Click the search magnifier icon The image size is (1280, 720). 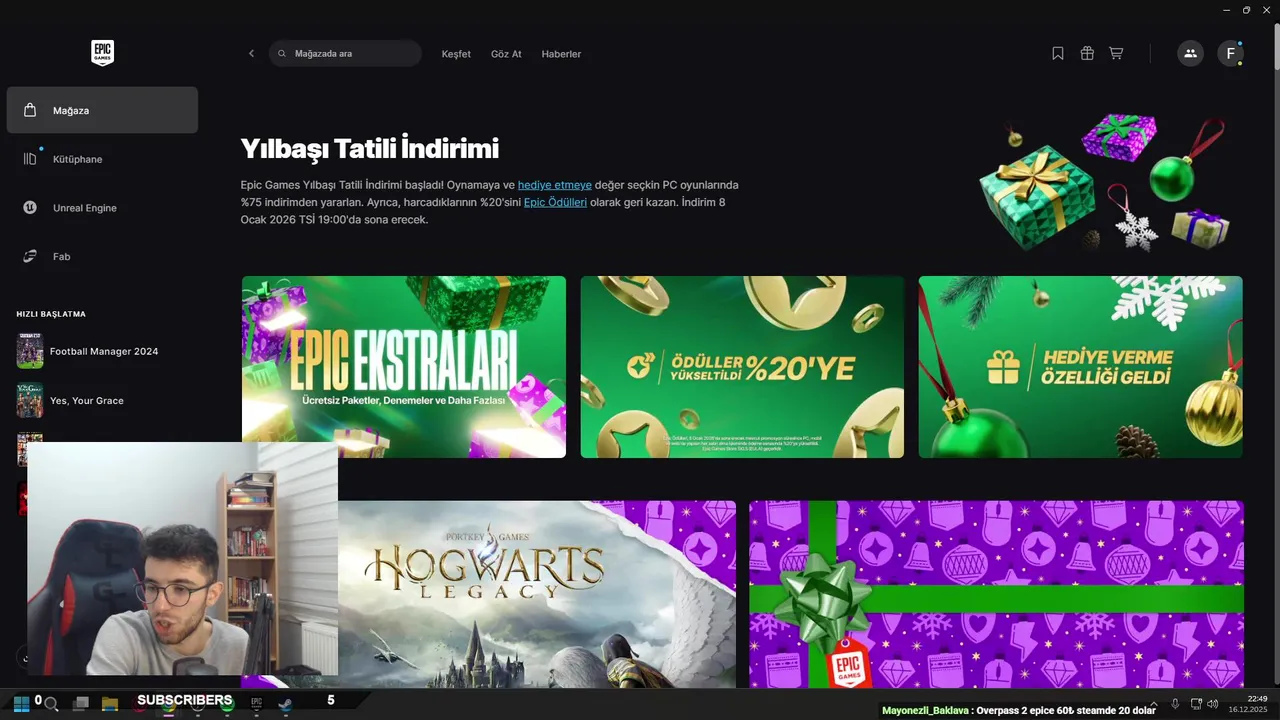pyautogui.click(x=282, y=54)
